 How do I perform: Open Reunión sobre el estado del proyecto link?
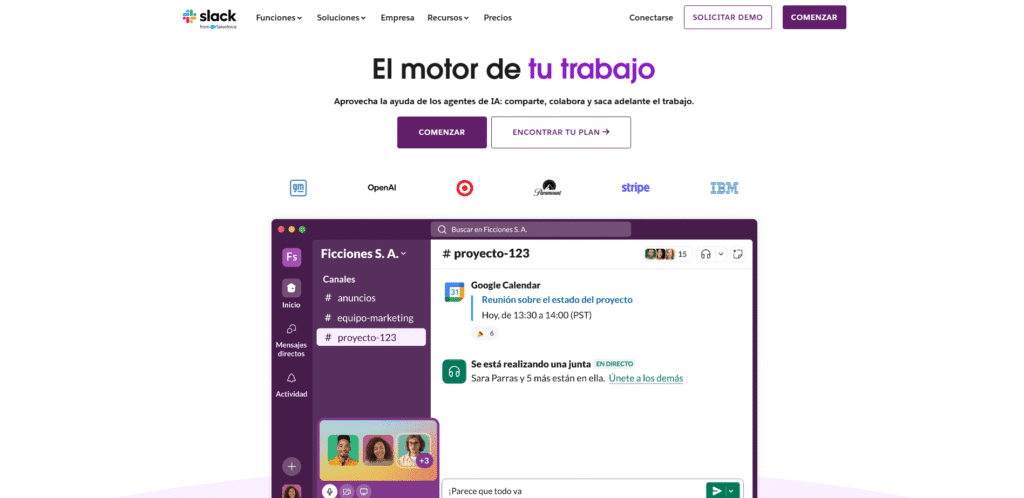[x=557, y=300]
